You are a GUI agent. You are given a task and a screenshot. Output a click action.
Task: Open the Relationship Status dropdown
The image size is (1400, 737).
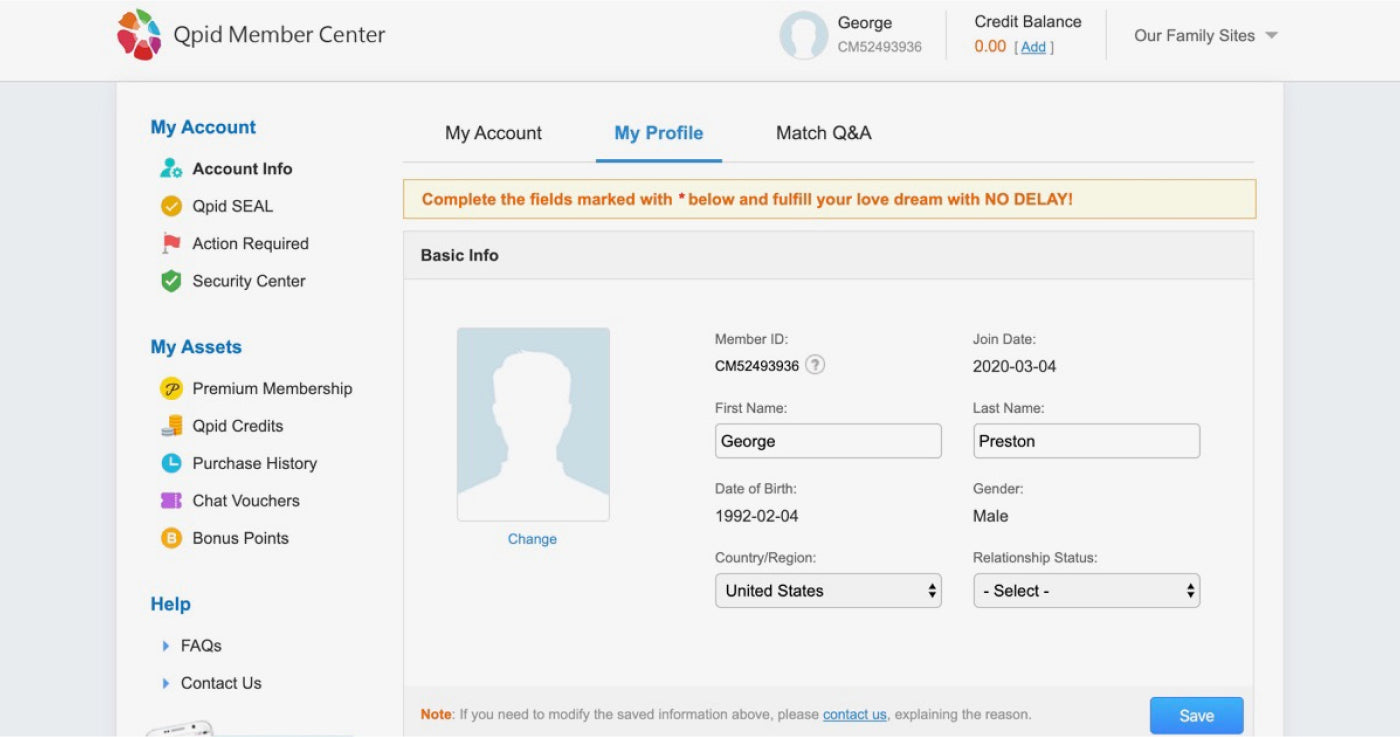pos(1086,591)
